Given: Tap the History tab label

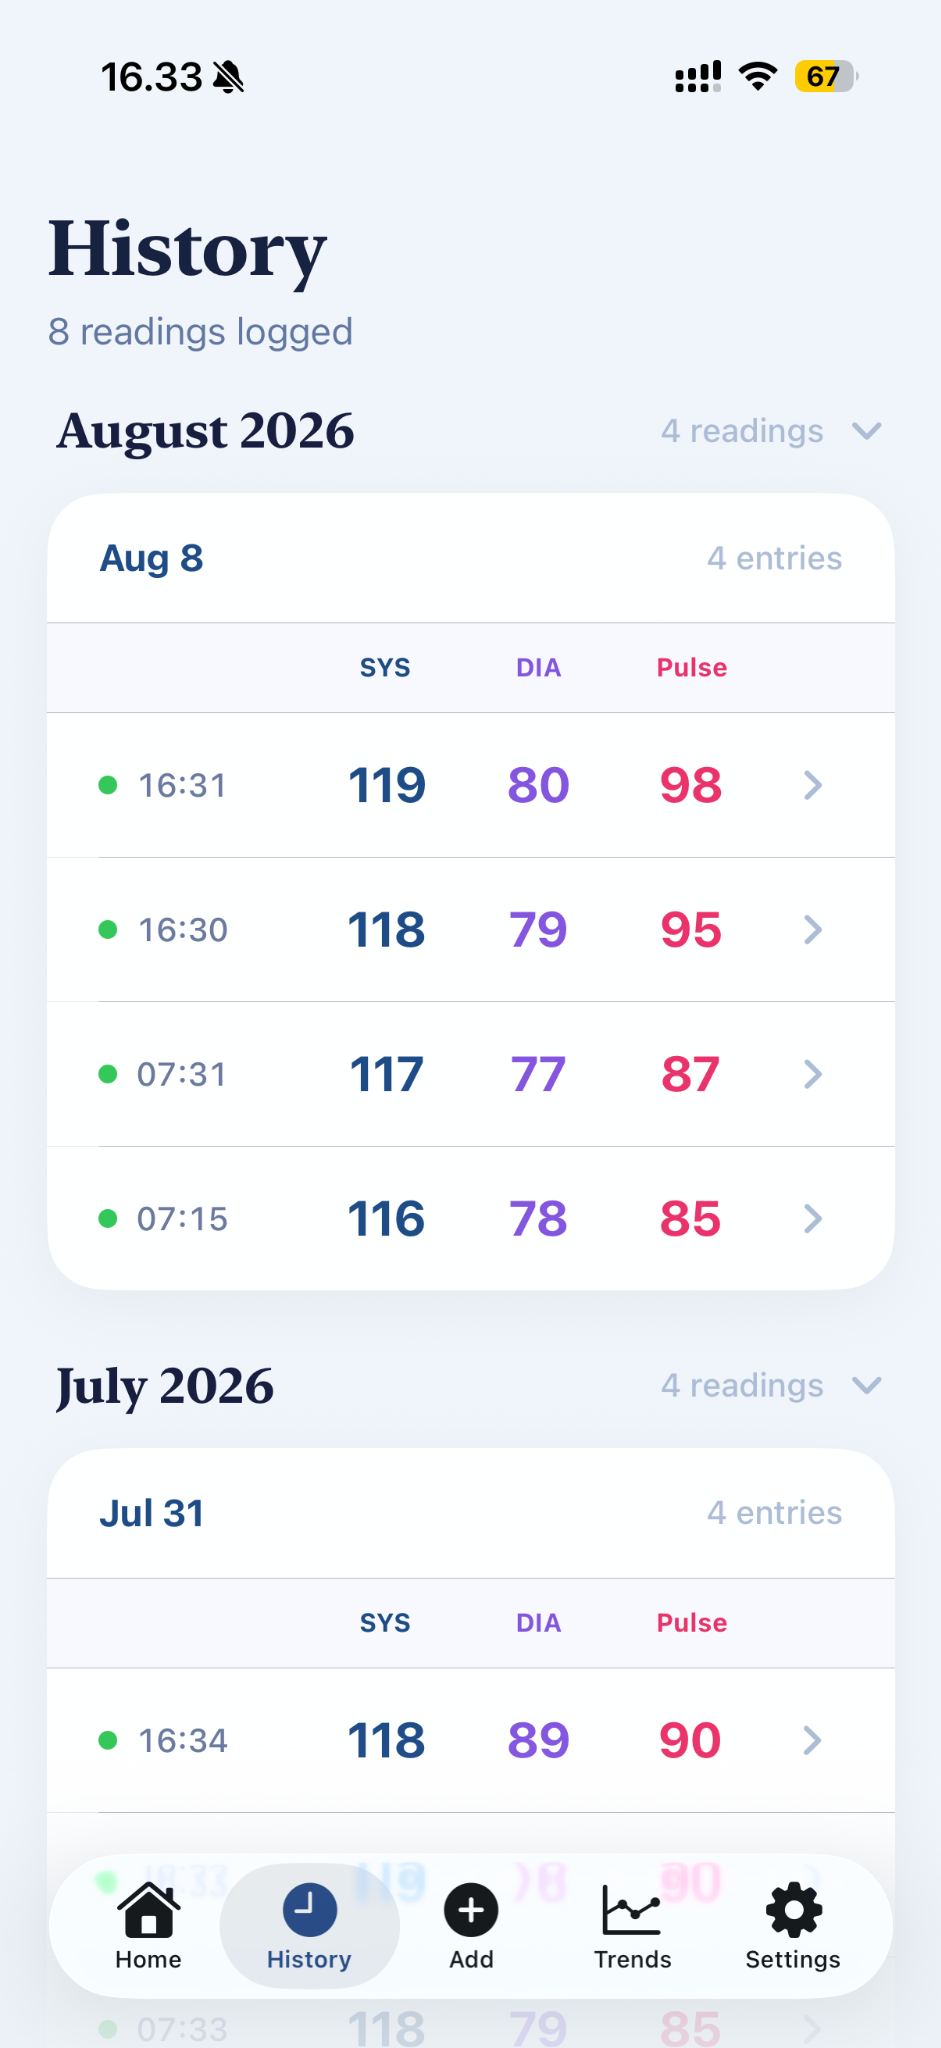Looking at the screenshot, I should tap(309, 1959).
